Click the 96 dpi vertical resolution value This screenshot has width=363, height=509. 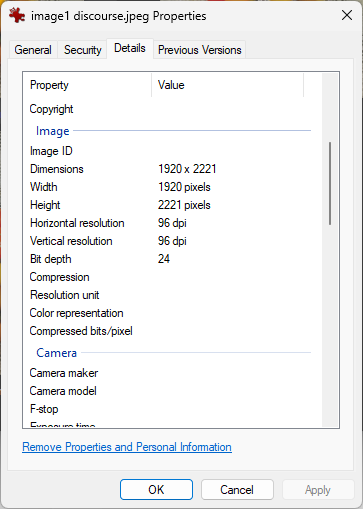[172, 241]
